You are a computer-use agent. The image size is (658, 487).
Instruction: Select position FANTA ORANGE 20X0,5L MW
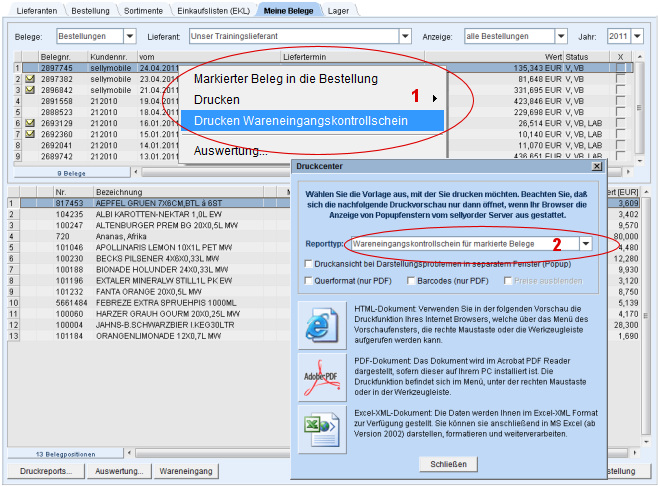[x=150, y=292]
